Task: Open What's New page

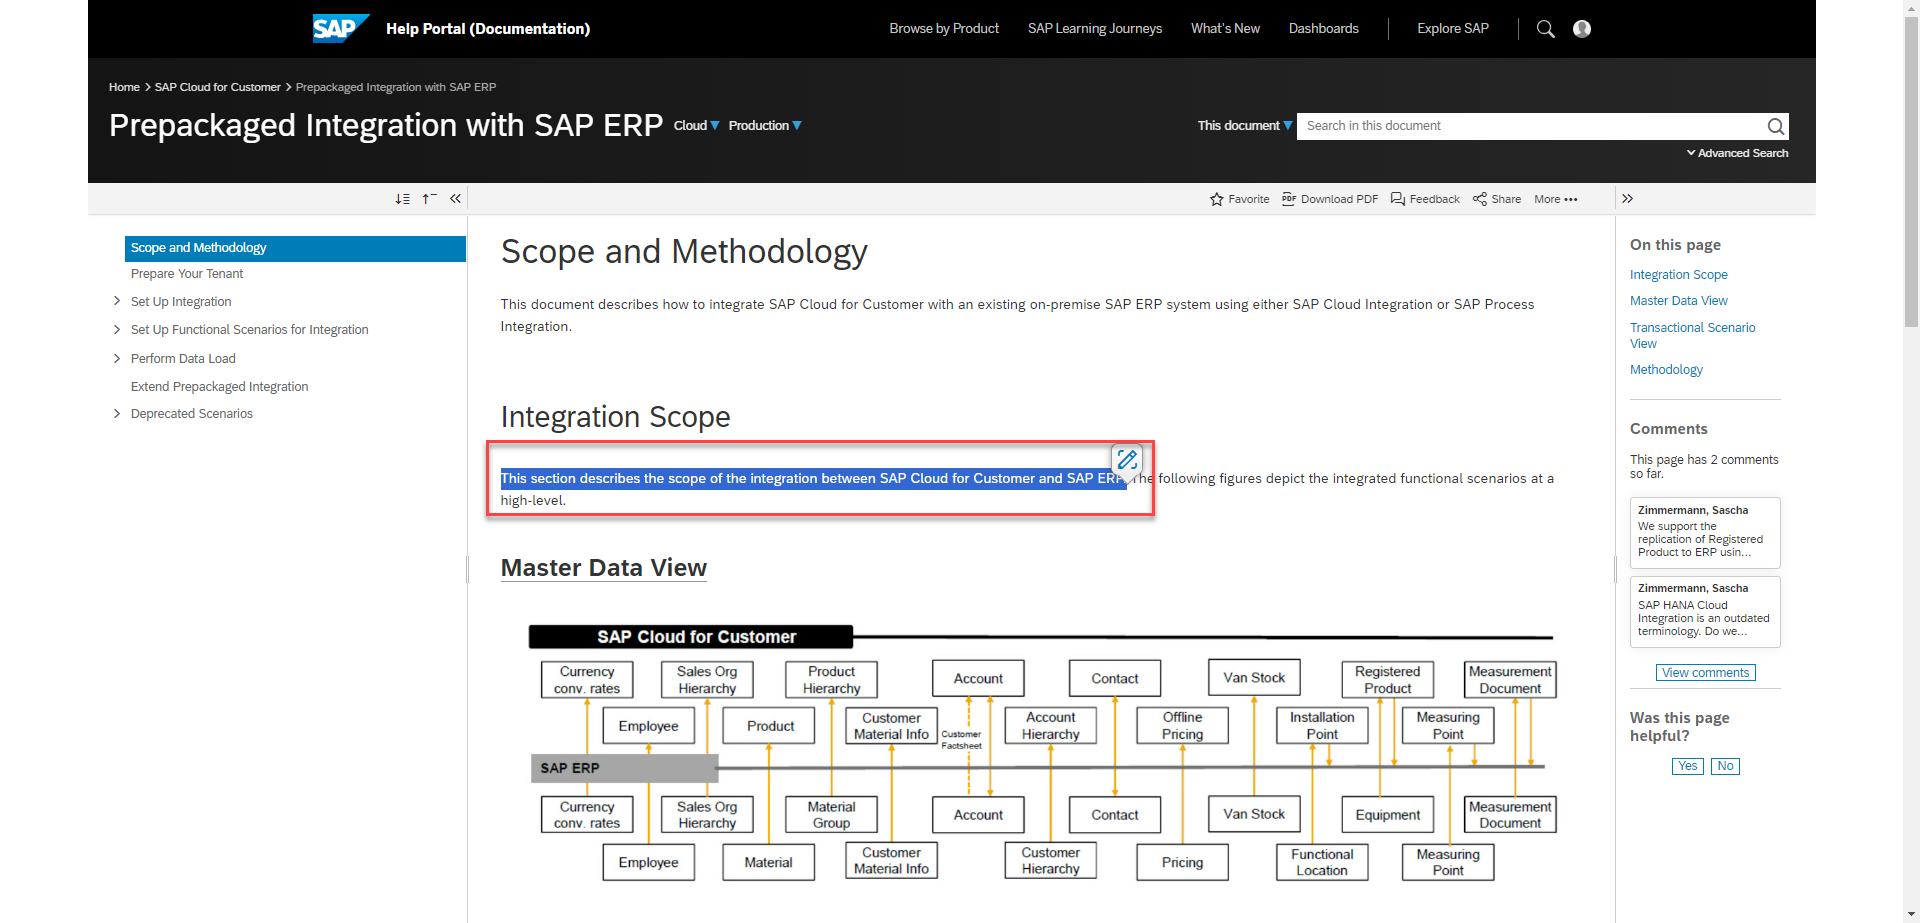Action: point(1225,29)
